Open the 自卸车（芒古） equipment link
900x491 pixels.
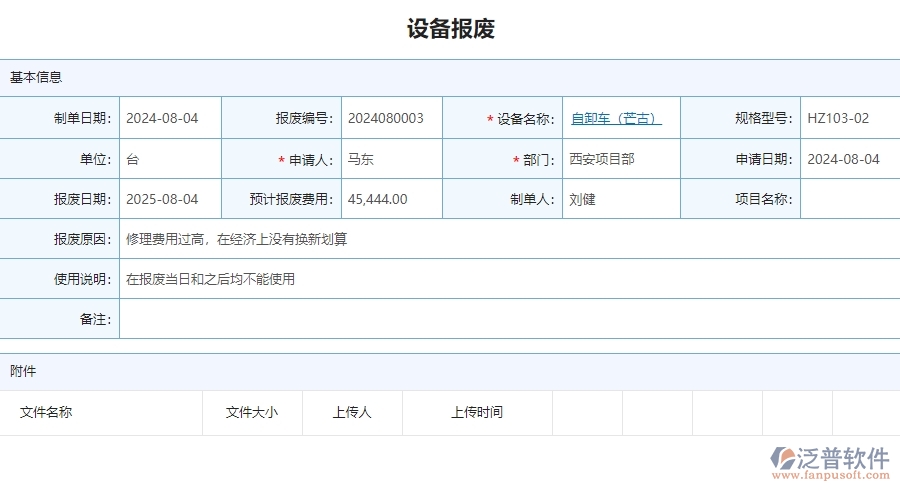point(615,118)
